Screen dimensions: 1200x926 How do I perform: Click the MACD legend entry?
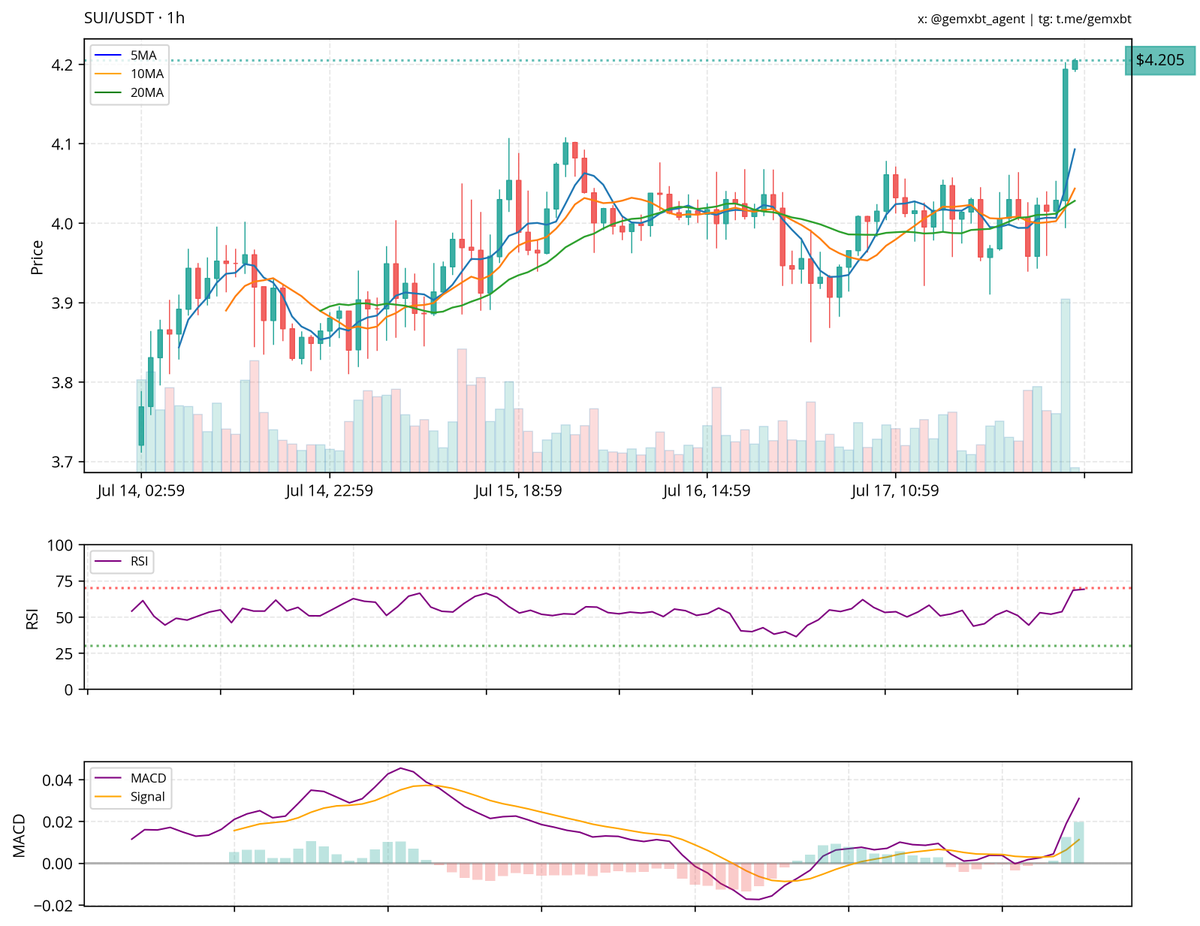pyautogui.click(x=131, y=779)
